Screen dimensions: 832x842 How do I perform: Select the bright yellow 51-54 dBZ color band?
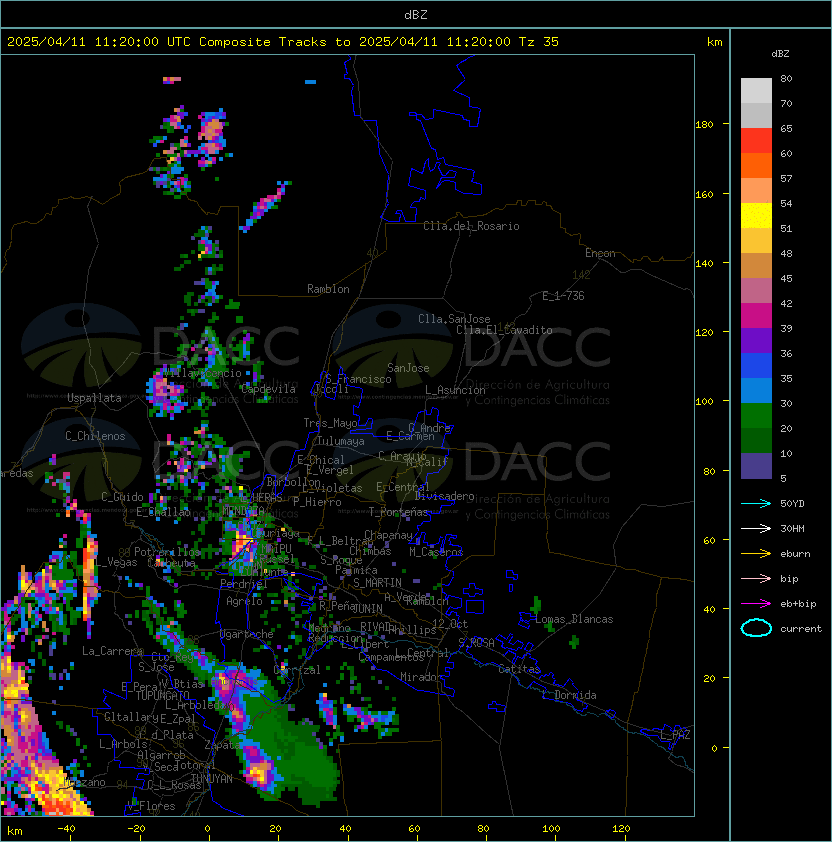coord(756,216)
